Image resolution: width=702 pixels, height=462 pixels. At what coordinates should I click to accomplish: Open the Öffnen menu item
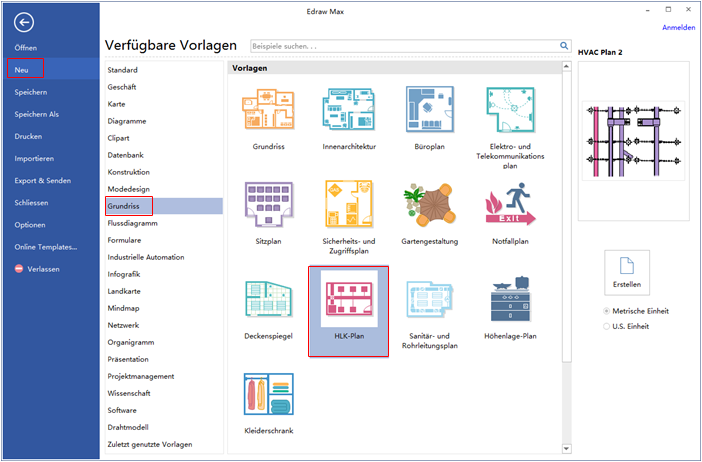[26, 47]
